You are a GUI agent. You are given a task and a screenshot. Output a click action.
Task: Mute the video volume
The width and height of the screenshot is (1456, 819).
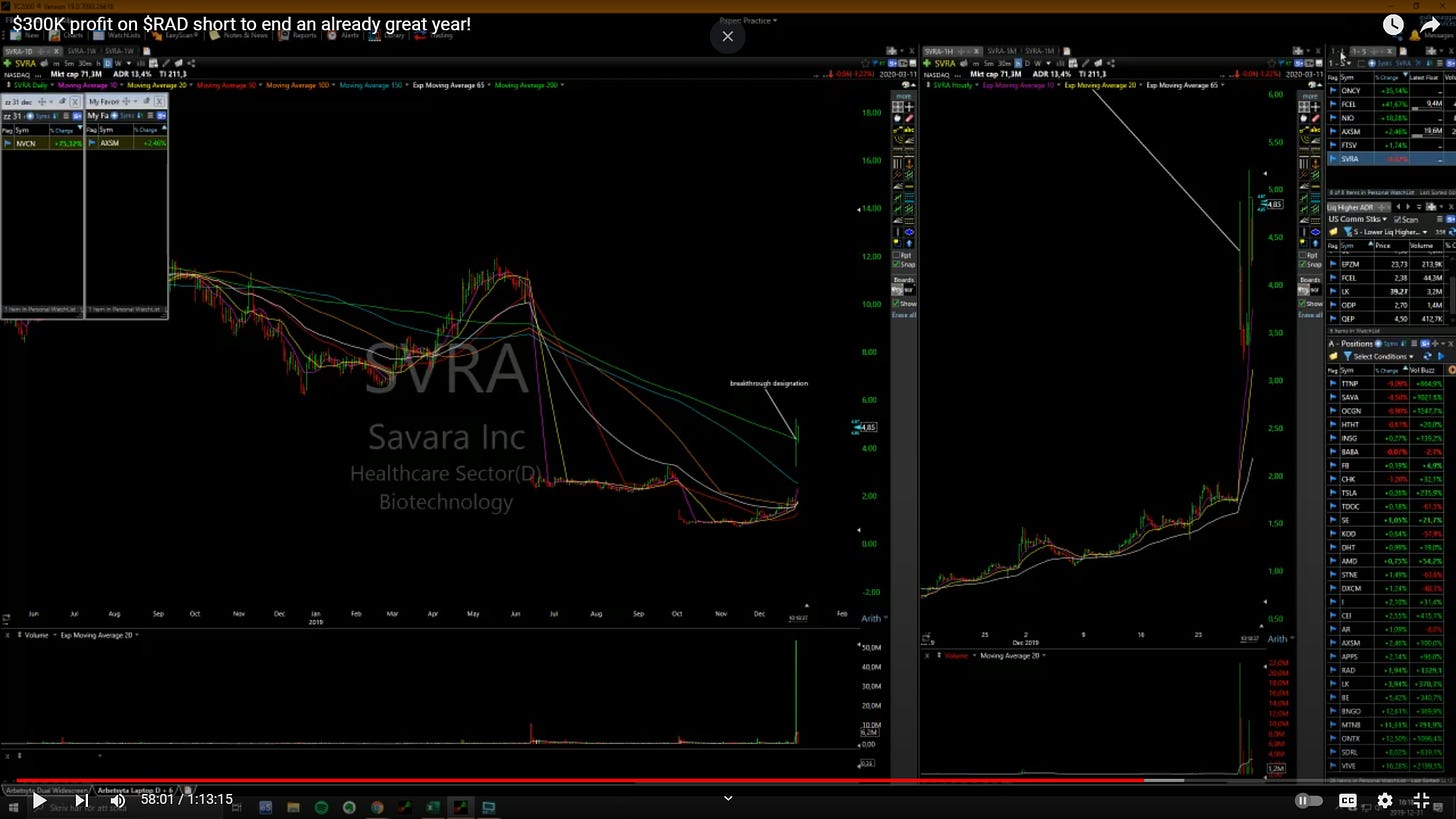tap(117, 800)
